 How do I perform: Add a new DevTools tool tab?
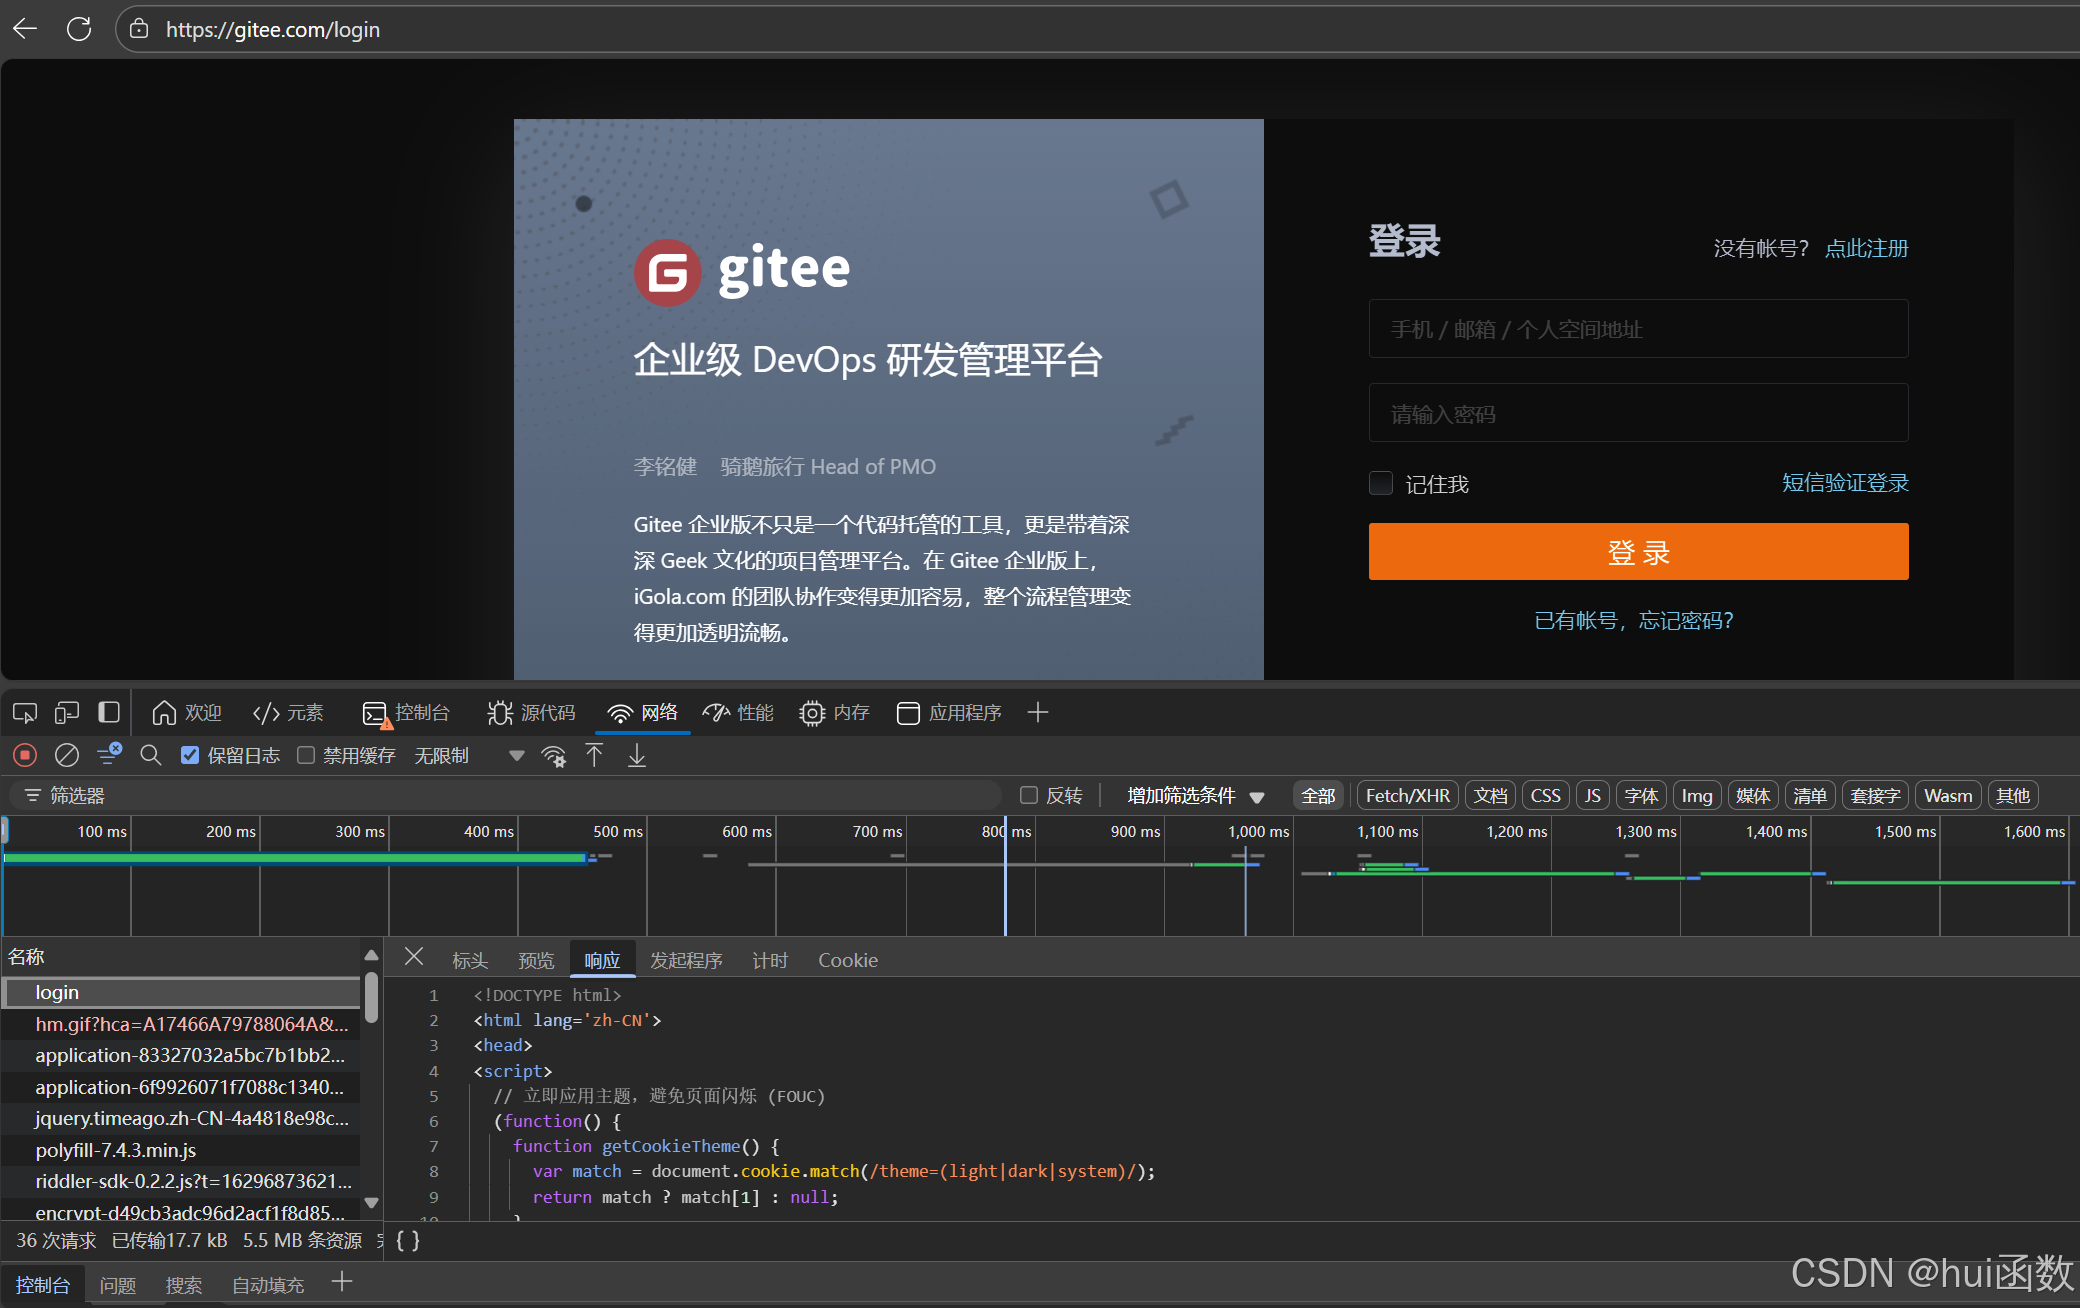(1038, 712)
